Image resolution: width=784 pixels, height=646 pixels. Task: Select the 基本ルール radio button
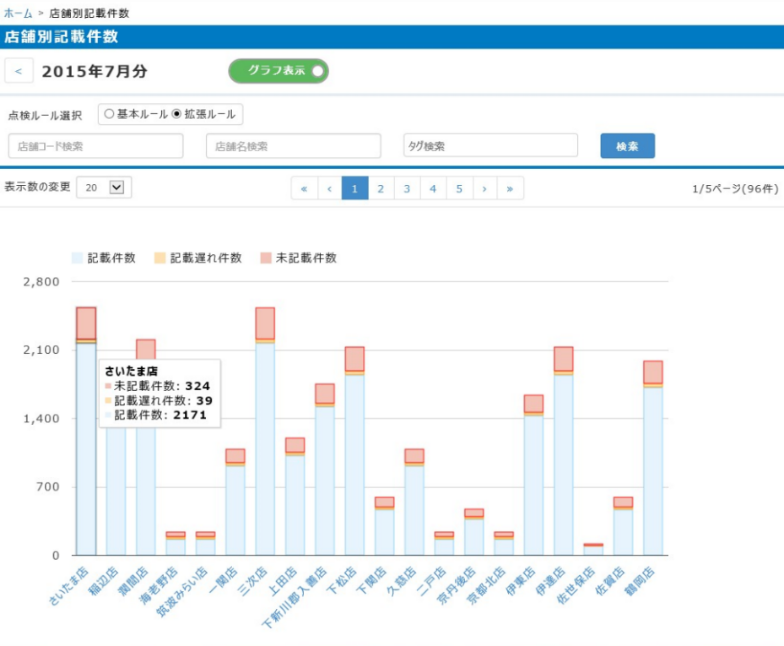pyautogui.click(x=109, y=114)
